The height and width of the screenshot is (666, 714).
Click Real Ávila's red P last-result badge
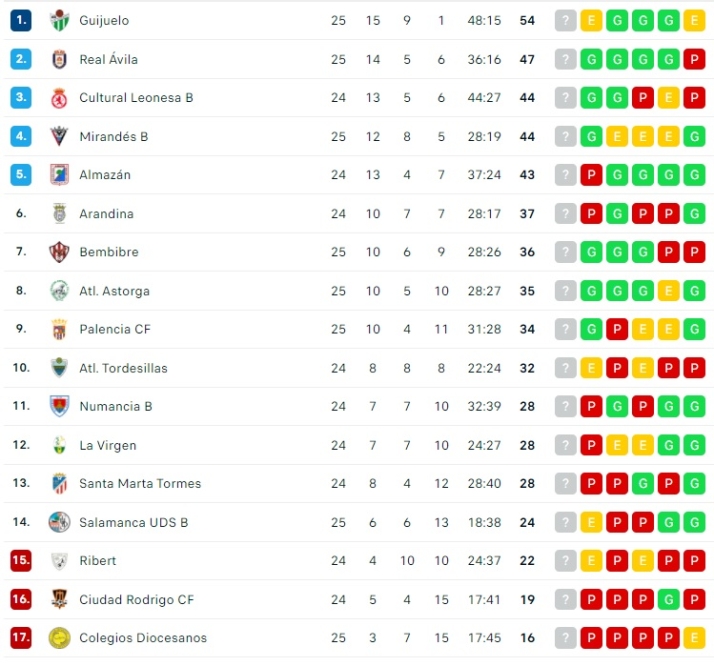[x=695, y=59]
